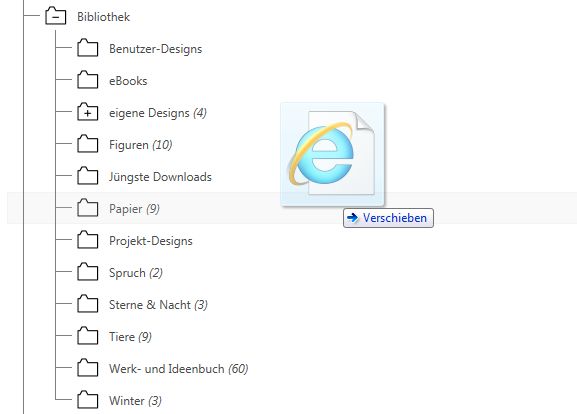Click the Sterne & Nacht folder icon
This screenshot has height=414, width=577.
pyautogui.click(x=88, y=304)
